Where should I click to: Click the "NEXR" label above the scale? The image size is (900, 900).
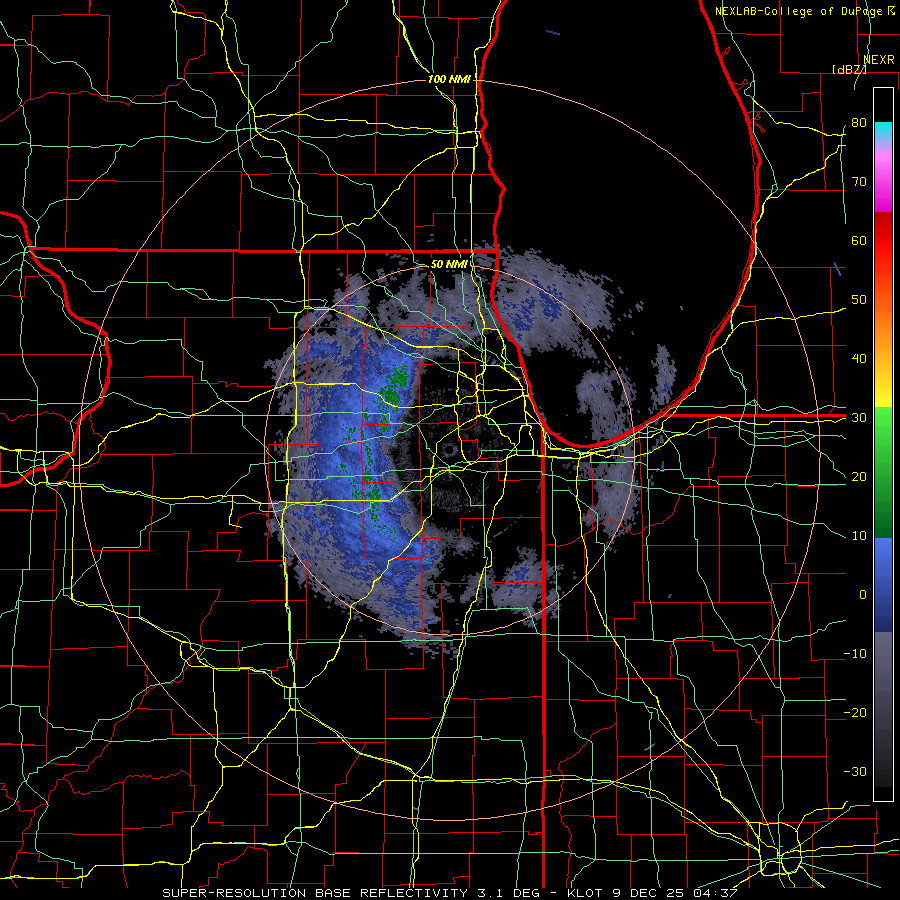coord(879,60)
